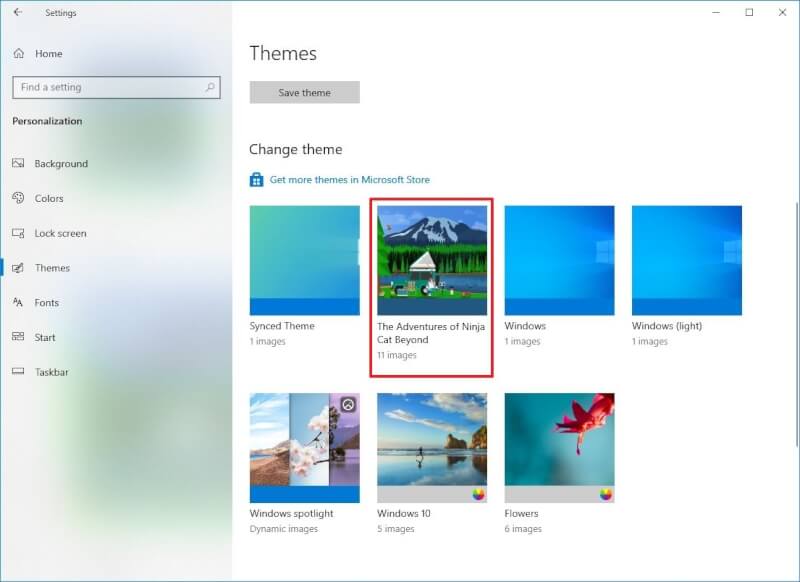Click the vertical scrollbar on the right

(x=797, y=324)
